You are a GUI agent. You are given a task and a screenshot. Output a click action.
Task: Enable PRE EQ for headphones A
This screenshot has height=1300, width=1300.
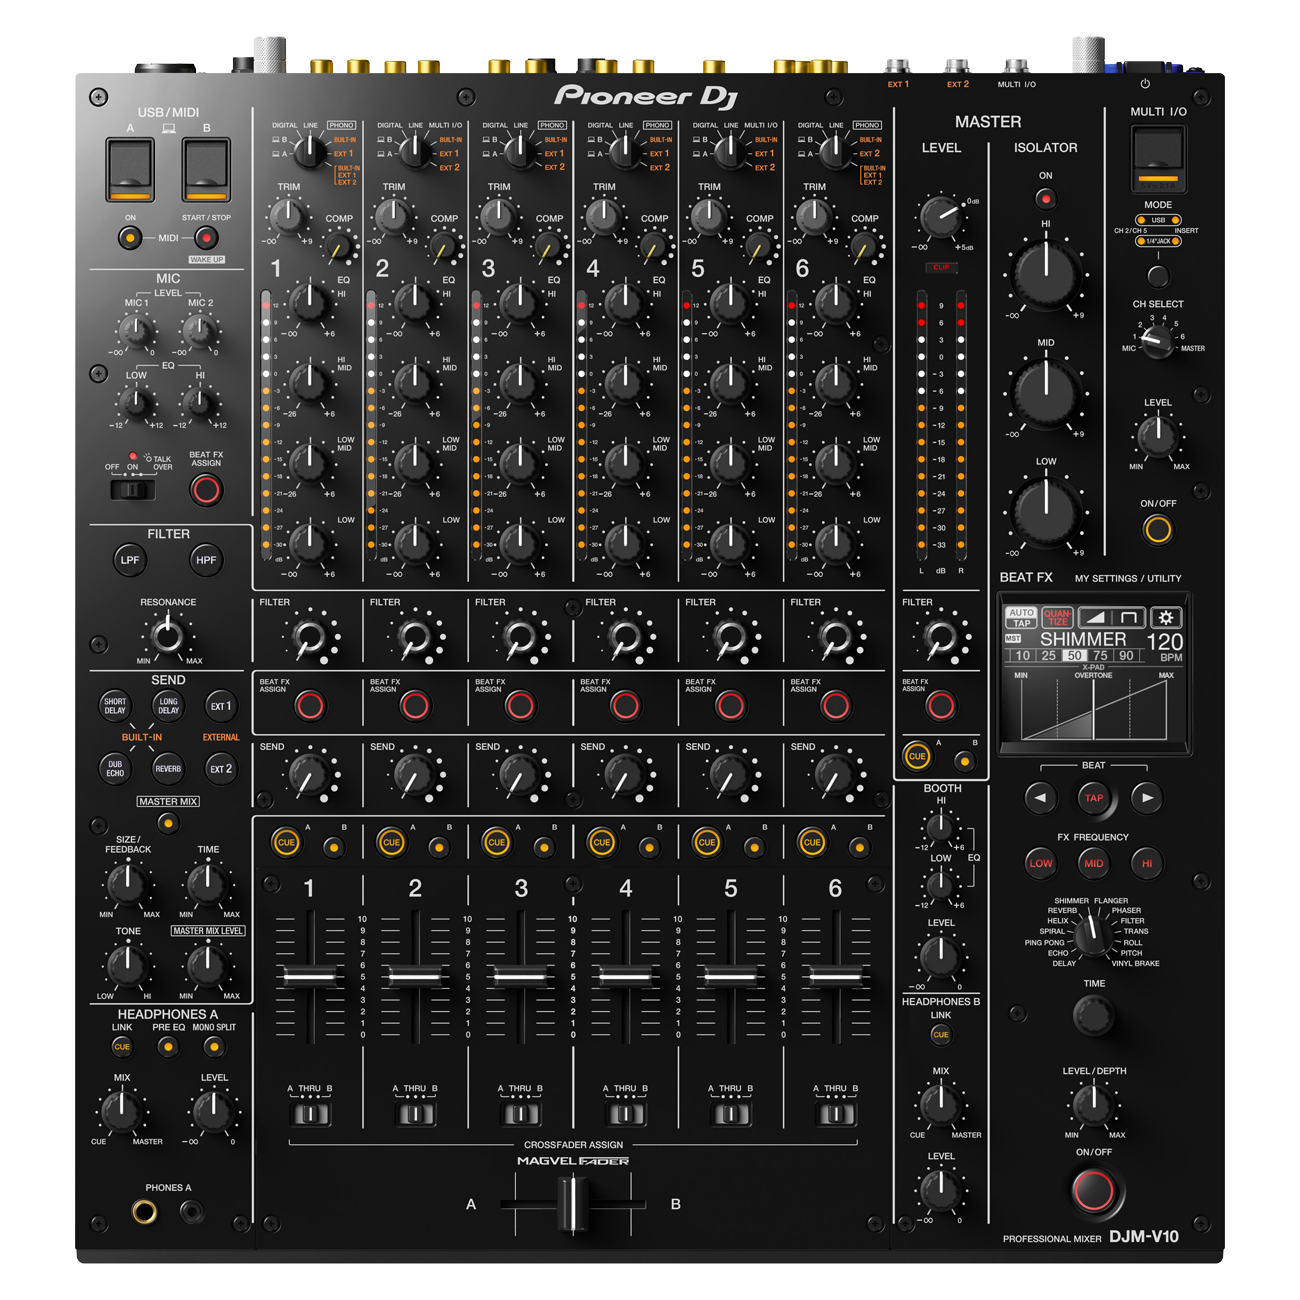168,1047
